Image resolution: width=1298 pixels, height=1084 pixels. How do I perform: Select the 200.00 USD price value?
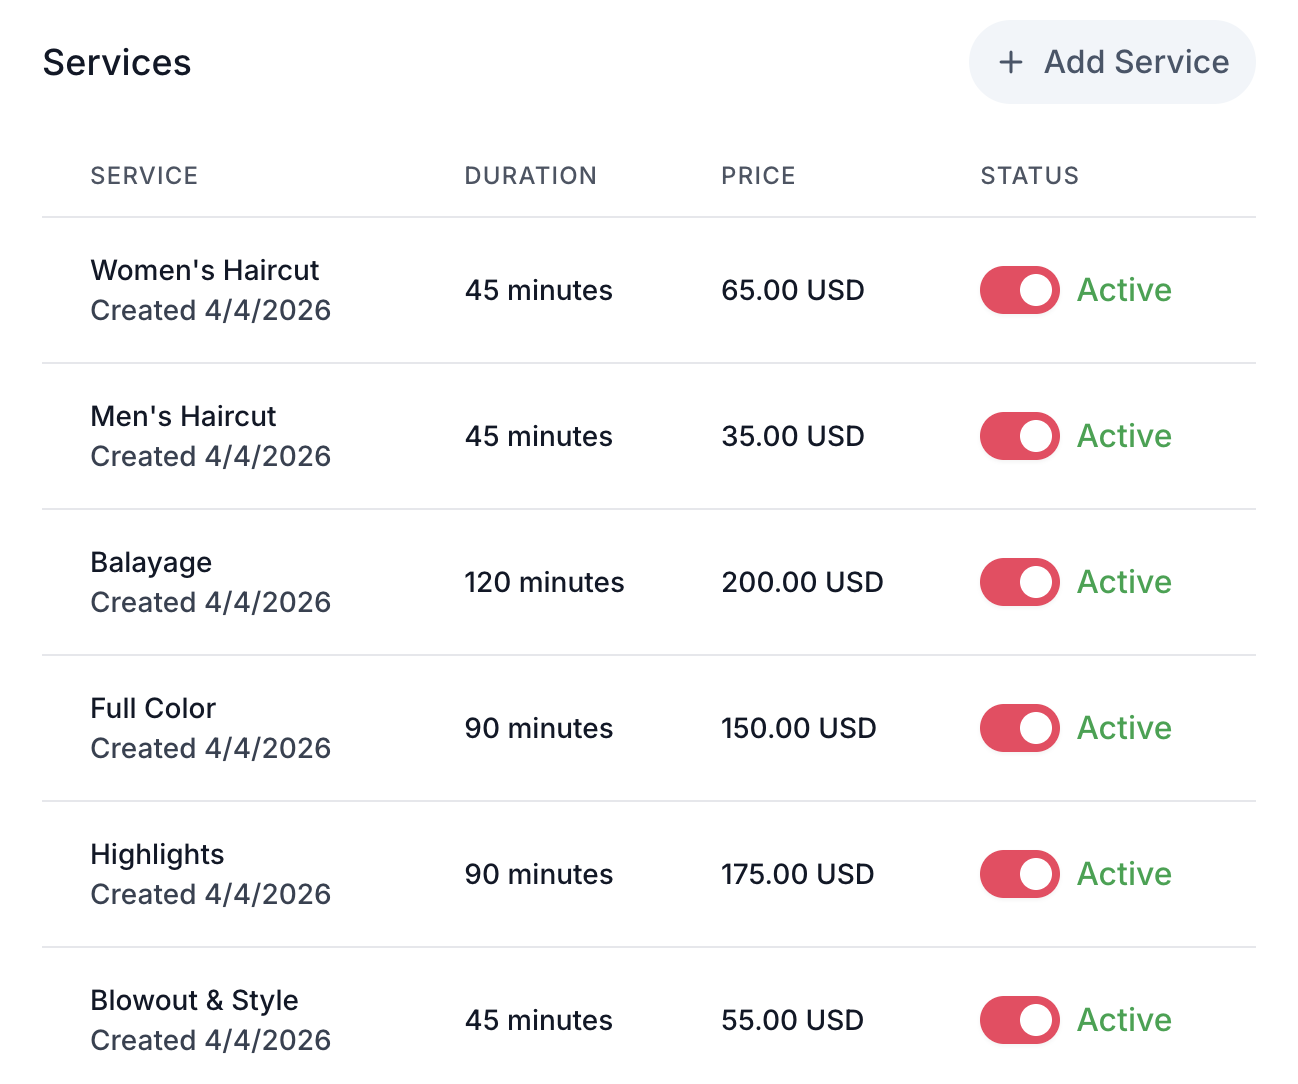coord(802,582)
